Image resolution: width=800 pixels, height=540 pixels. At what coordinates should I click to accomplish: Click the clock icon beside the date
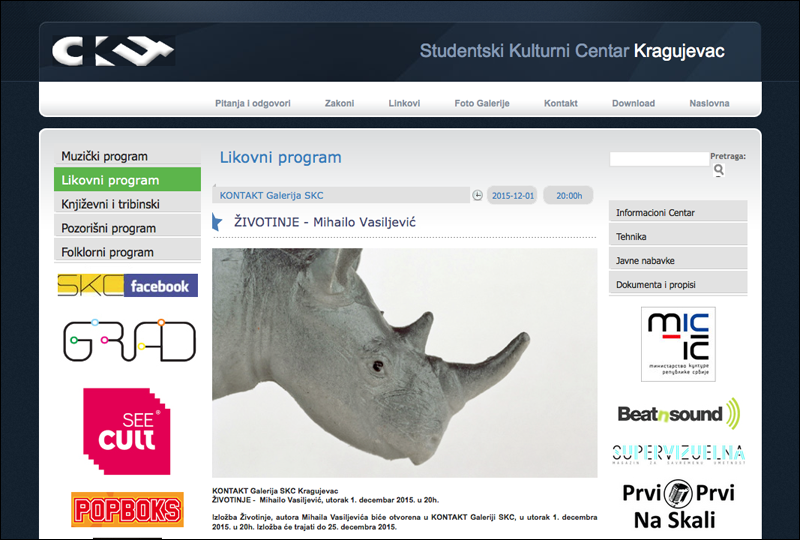(477, 195)
